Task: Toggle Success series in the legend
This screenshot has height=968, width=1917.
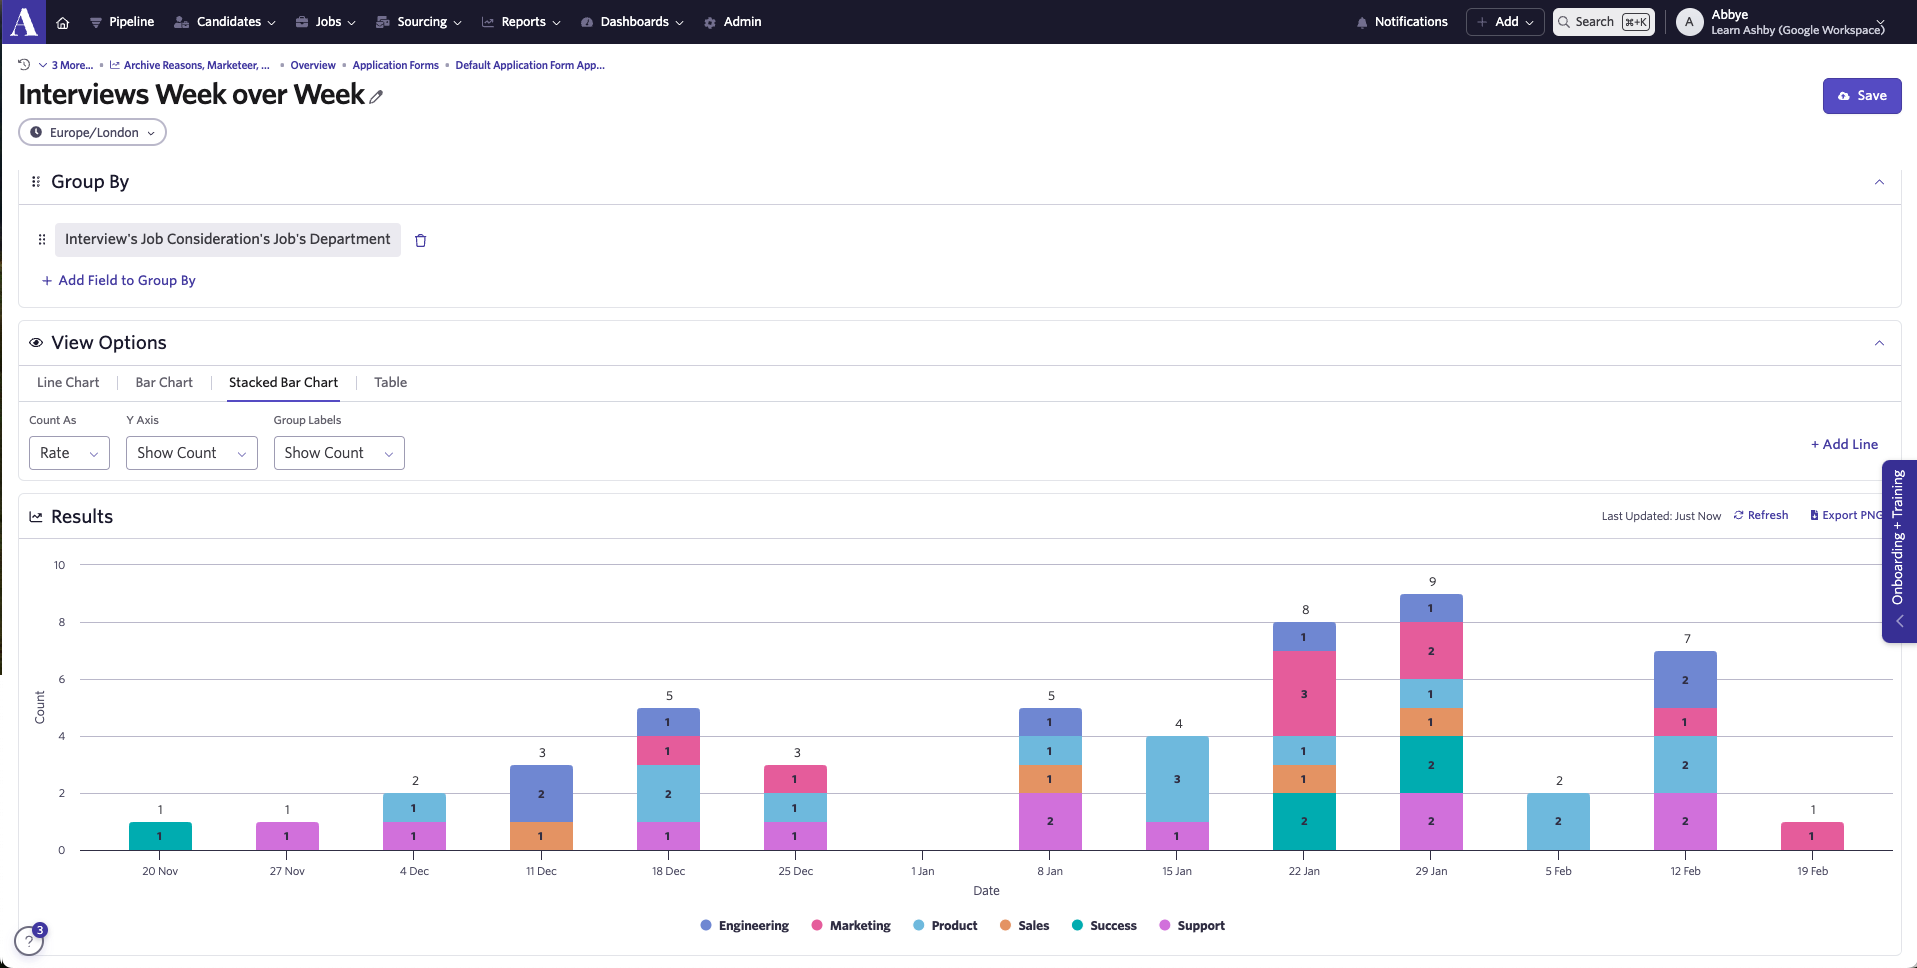Action: [x=1104, y=926]
